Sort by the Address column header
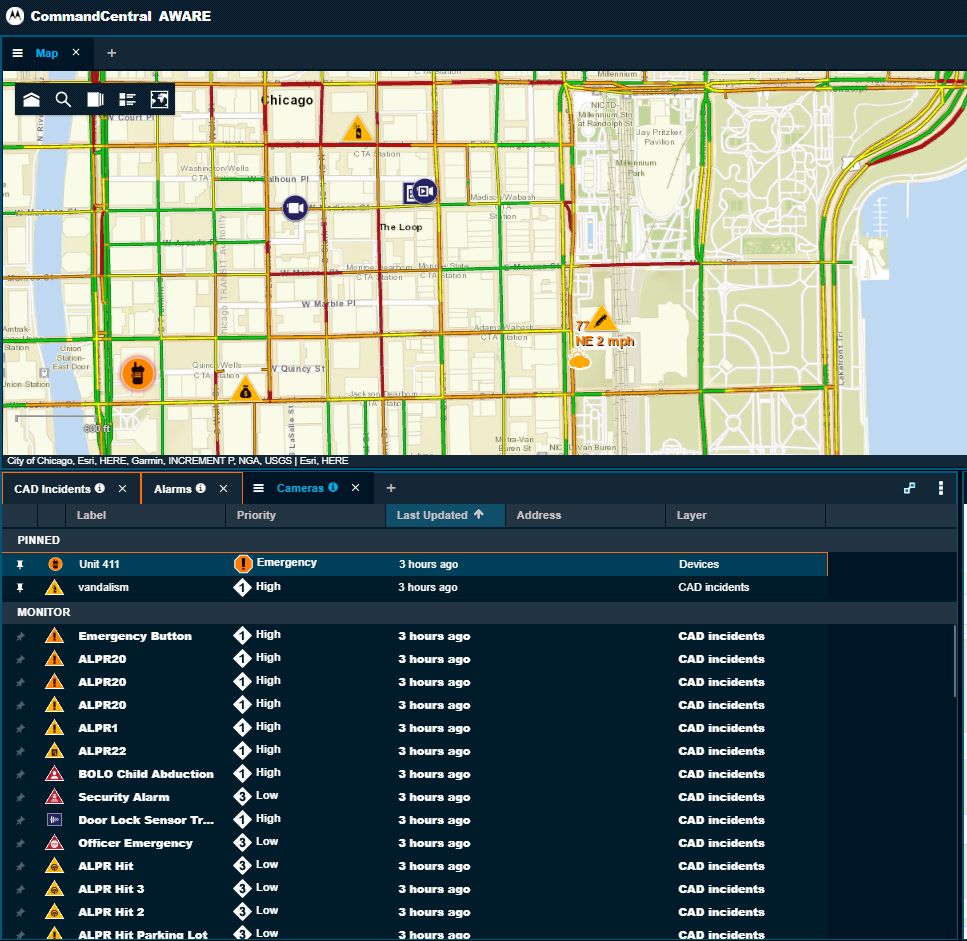 point(585,515)
